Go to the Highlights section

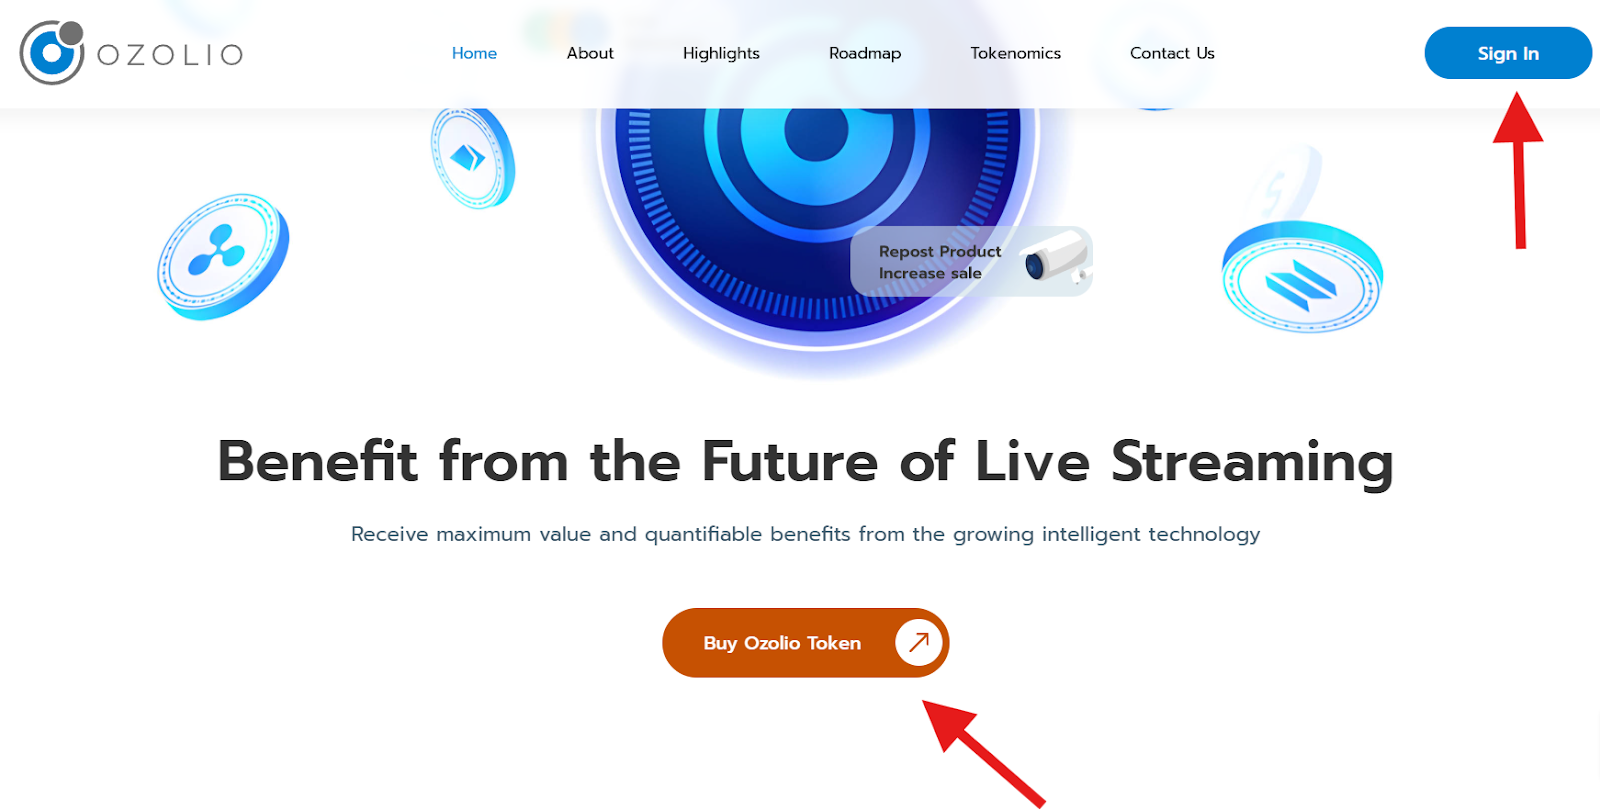(721, 53)
